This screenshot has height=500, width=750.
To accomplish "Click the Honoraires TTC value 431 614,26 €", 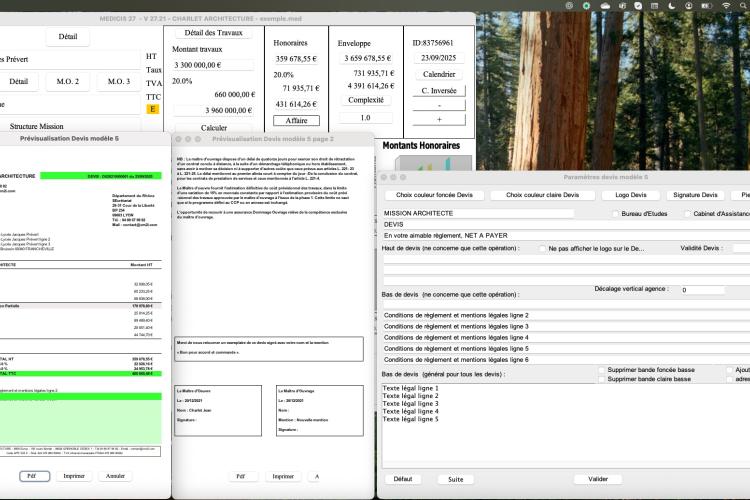I will (x=297, y=104).
